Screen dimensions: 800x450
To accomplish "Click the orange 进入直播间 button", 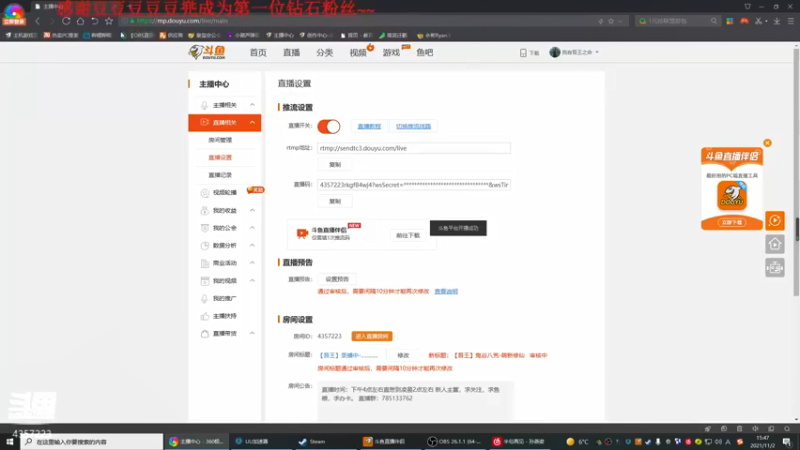I will [x=372, y=336].
